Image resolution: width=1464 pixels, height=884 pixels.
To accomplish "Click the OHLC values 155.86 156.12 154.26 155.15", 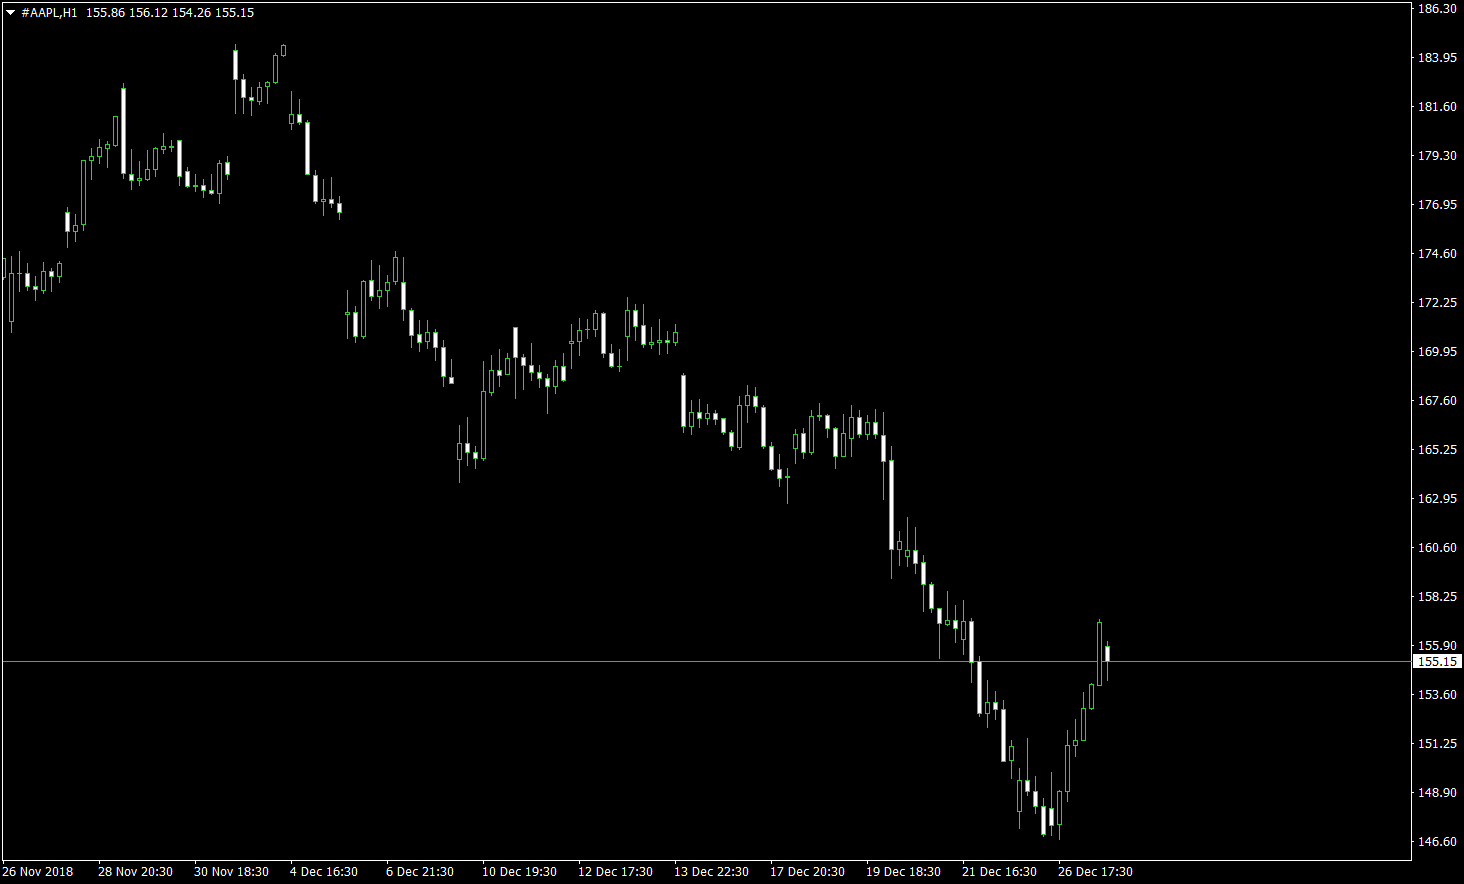I will [x=170, y=13].
